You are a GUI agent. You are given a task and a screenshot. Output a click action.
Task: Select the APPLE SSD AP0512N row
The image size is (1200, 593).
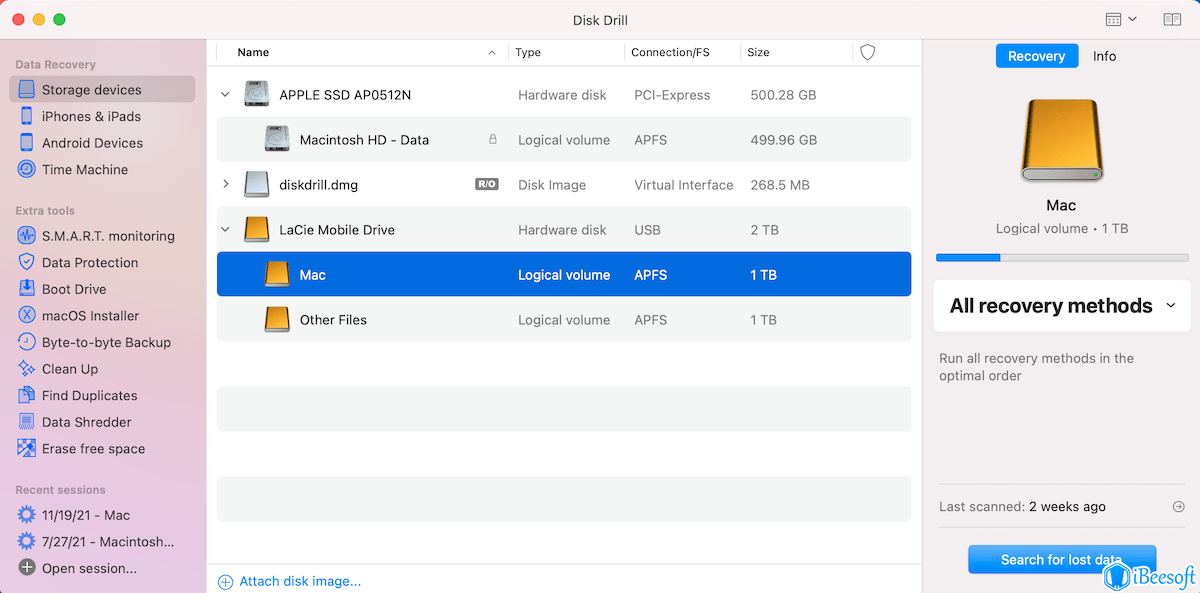point(564,95)
